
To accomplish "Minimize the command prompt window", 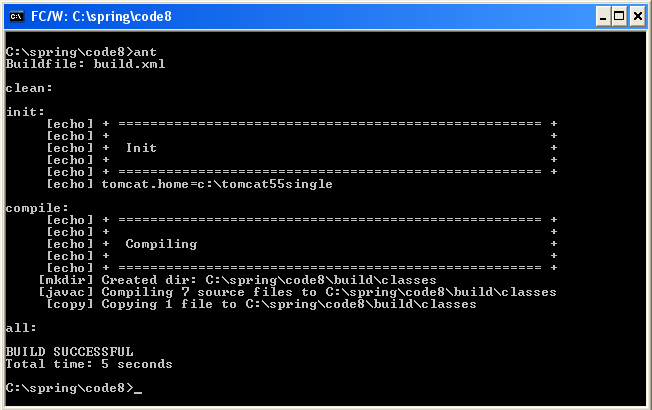I will tap(603, 17).
